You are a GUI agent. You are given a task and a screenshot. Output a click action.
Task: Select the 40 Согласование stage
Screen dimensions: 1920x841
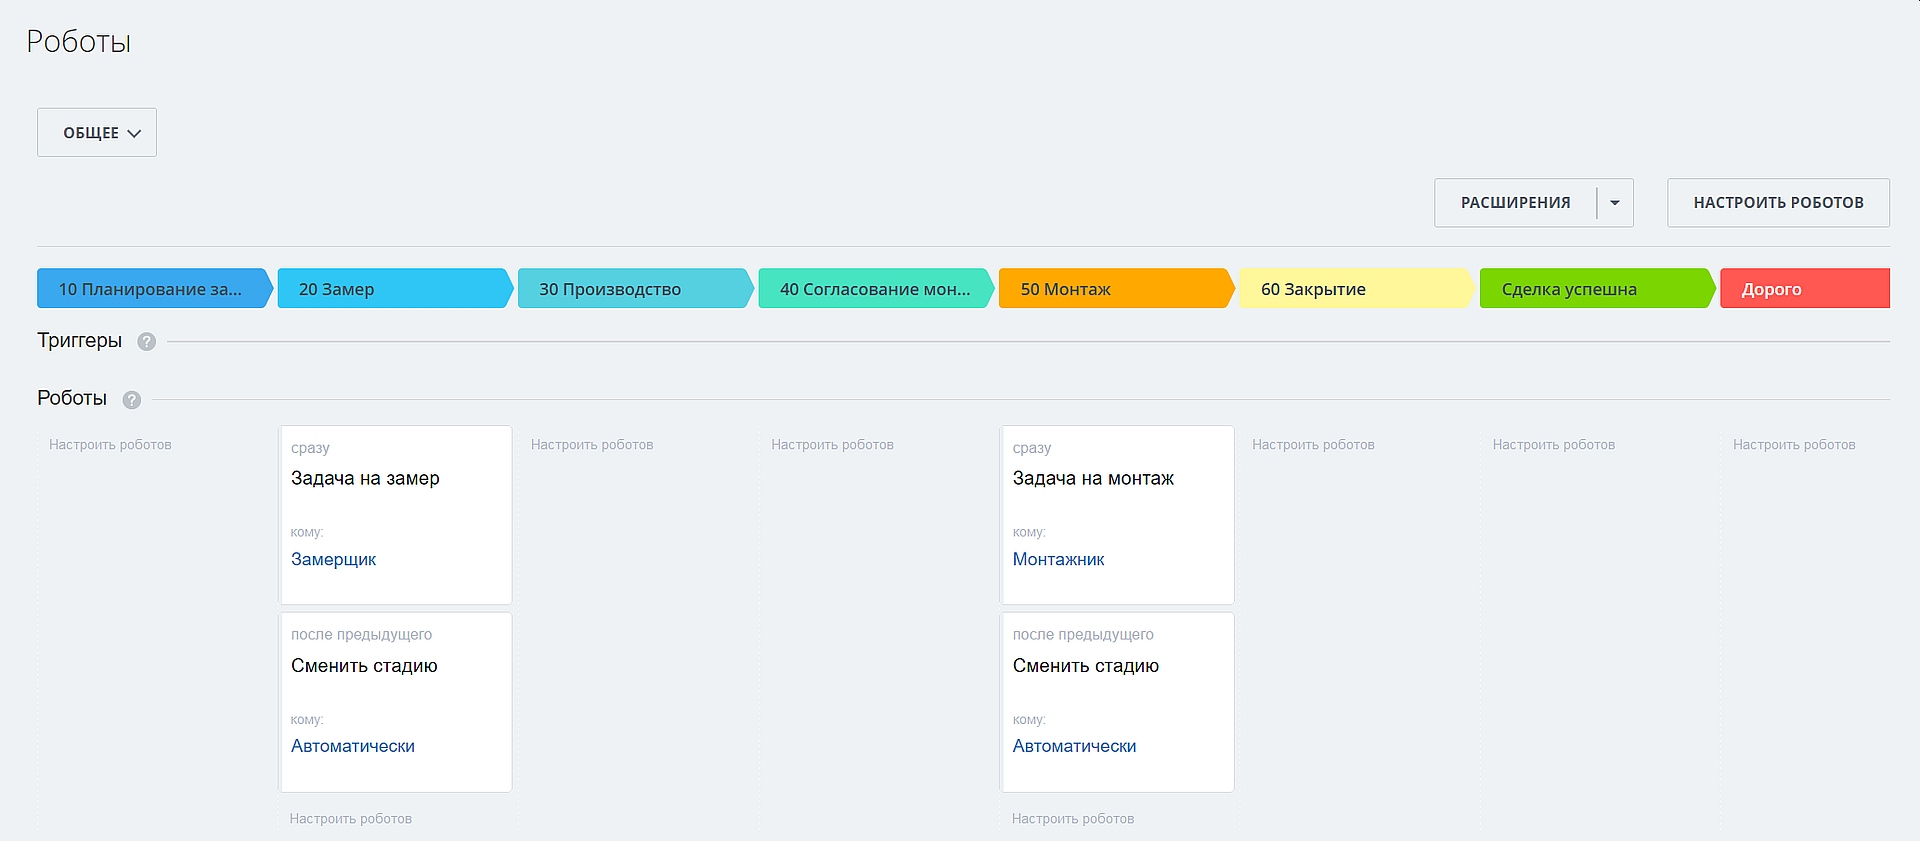tap(874, 289)
